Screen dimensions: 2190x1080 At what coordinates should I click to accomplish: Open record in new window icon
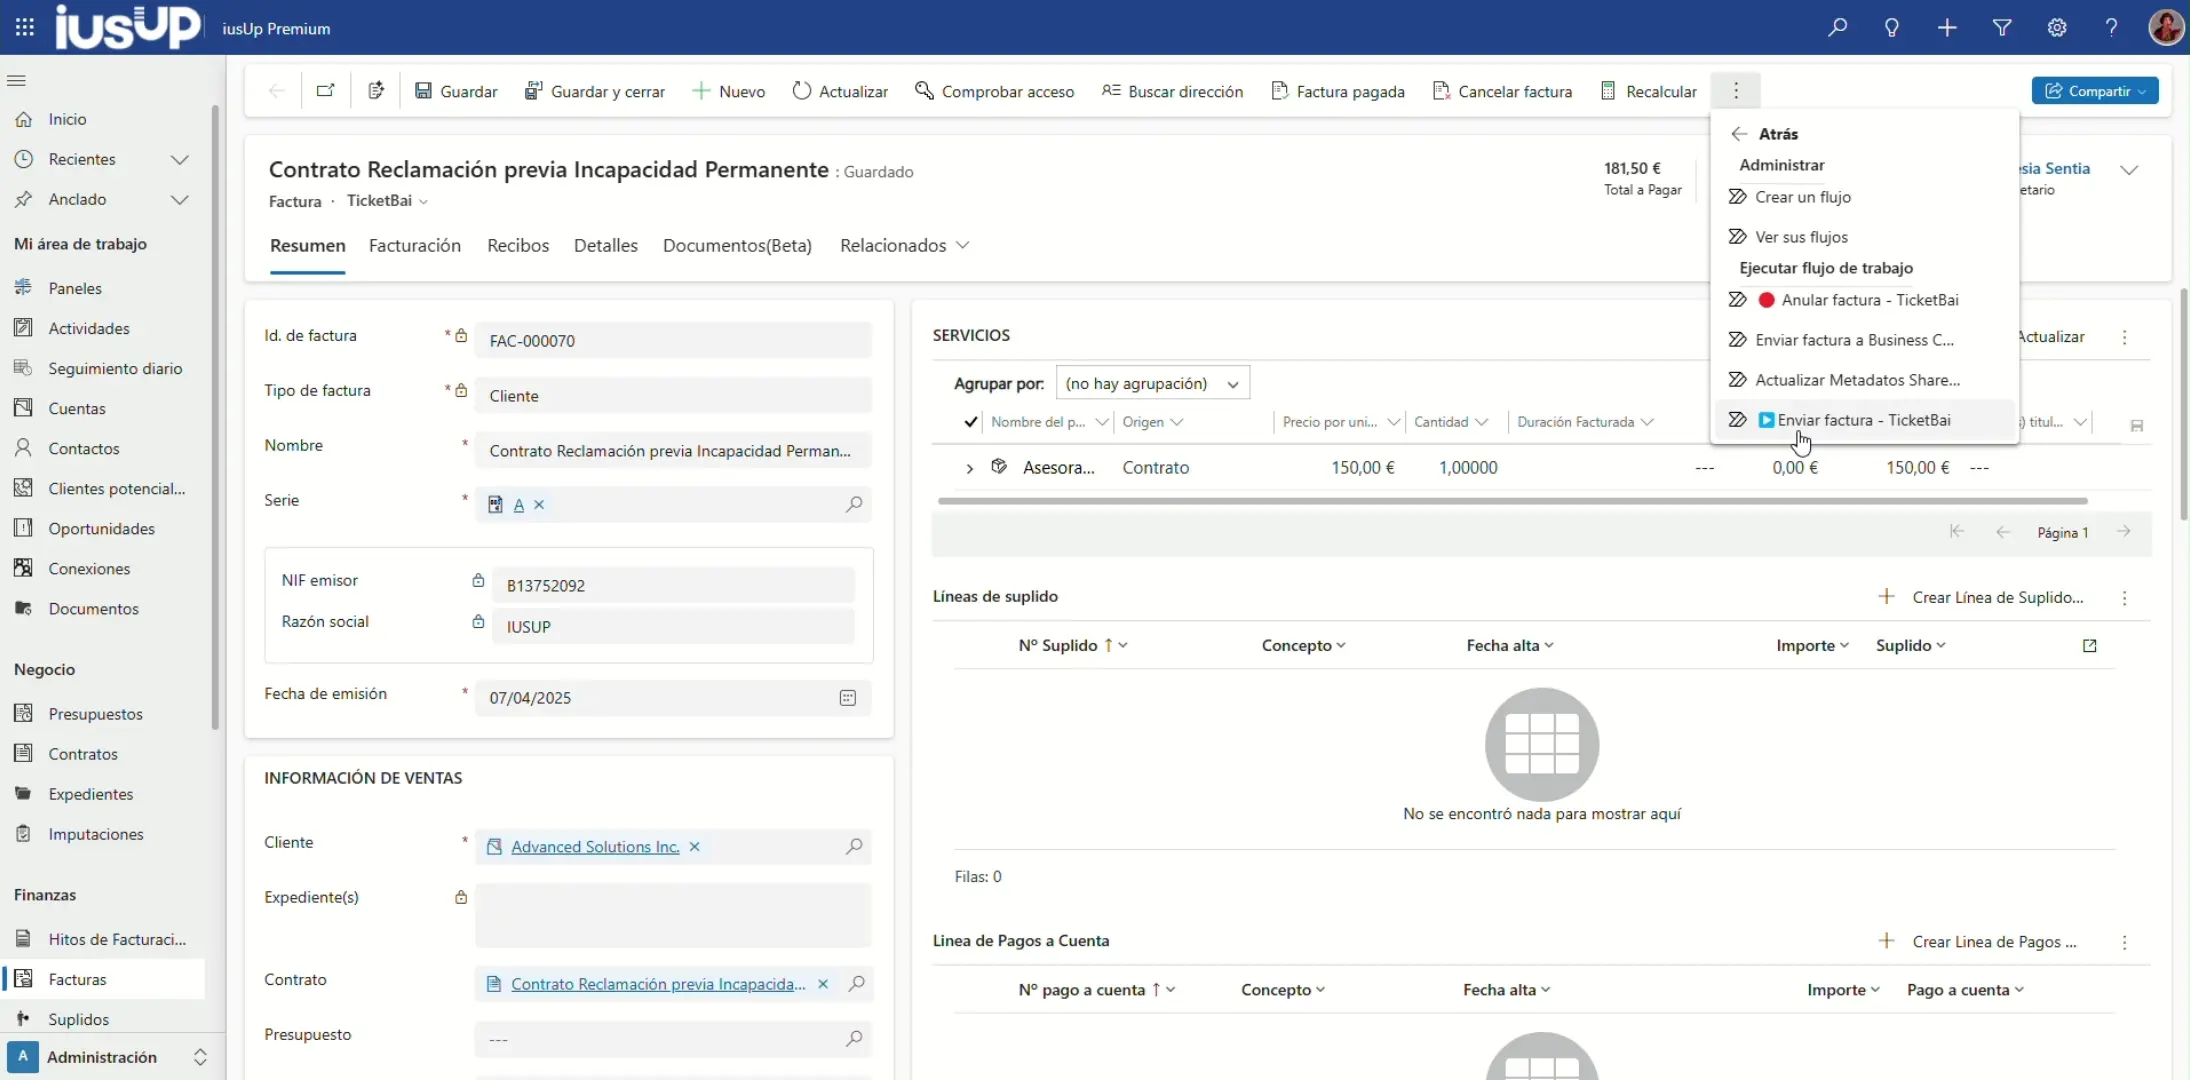tap(325, 91)
